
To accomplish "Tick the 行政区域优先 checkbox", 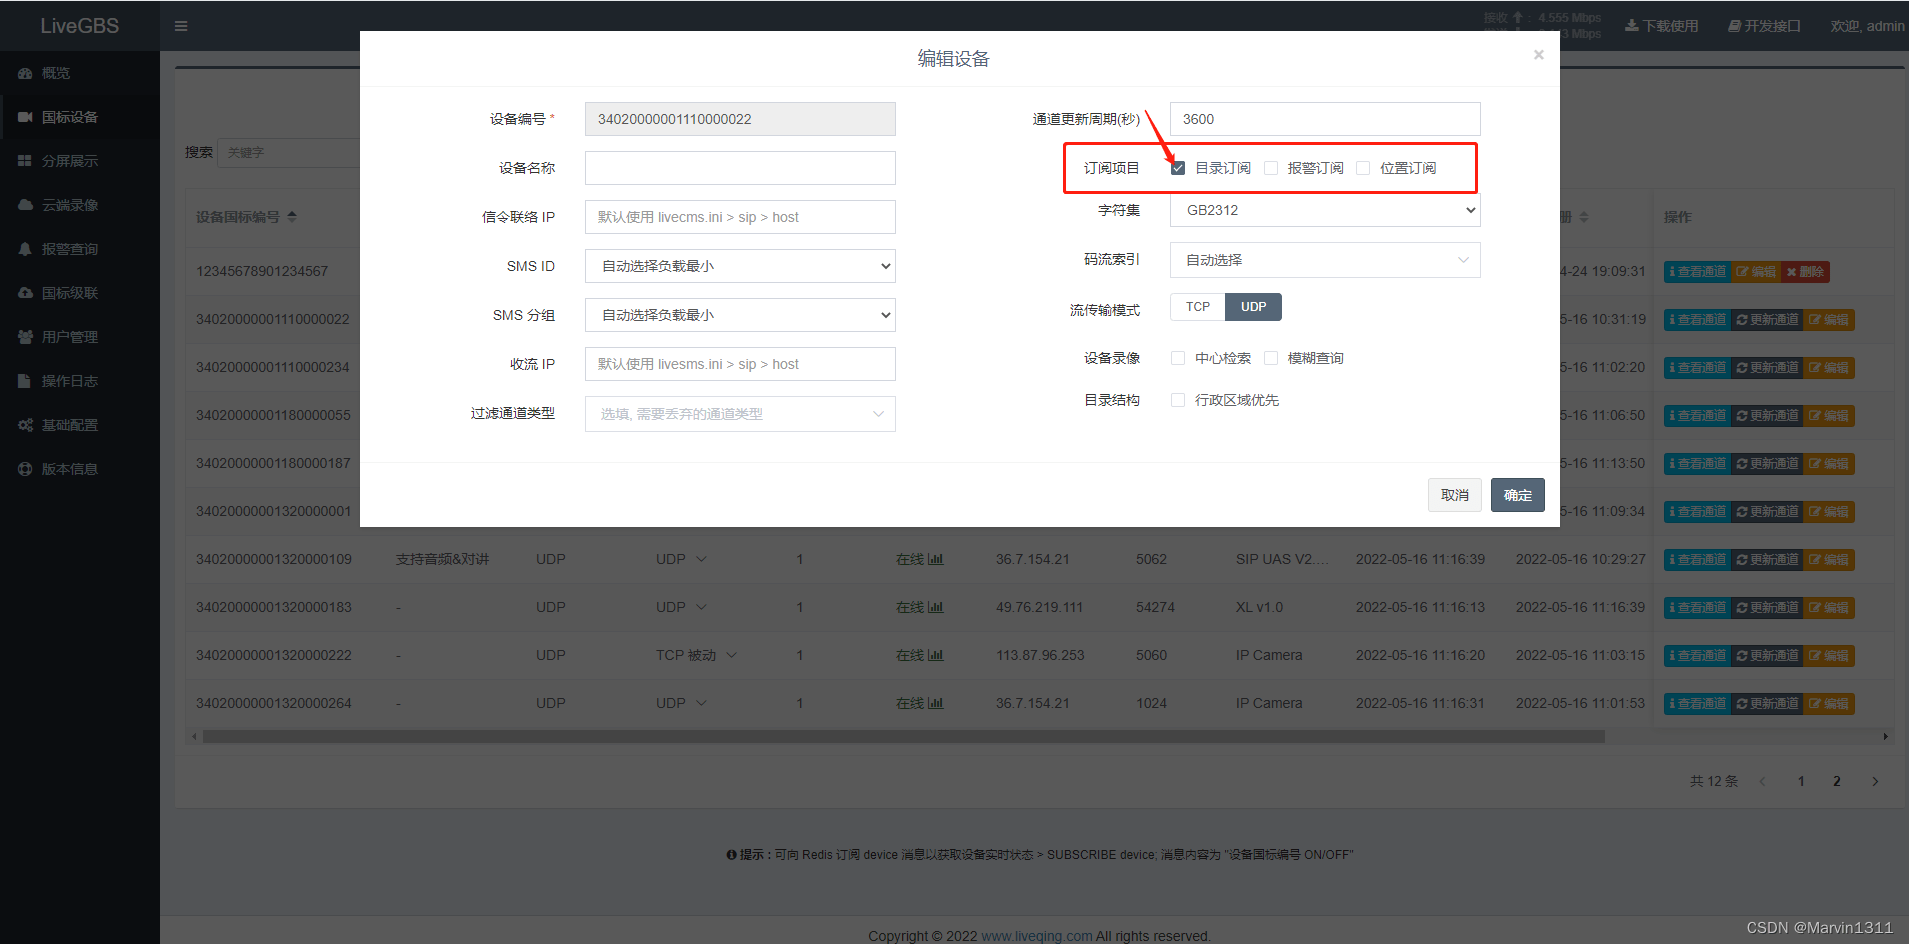I will pos(1178,400).
